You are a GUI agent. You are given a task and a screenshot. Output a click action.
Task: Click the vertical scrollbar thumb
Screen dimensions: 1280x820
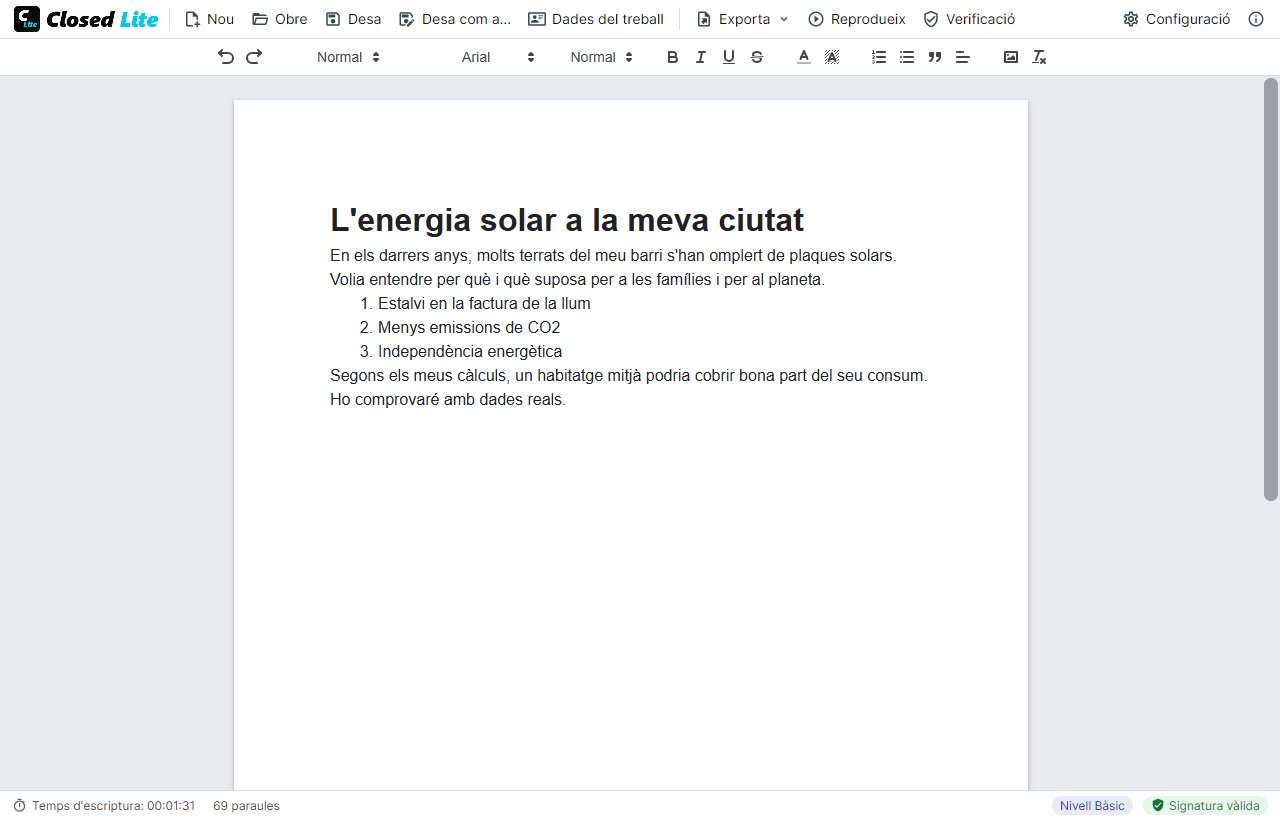coord(1271,290)
